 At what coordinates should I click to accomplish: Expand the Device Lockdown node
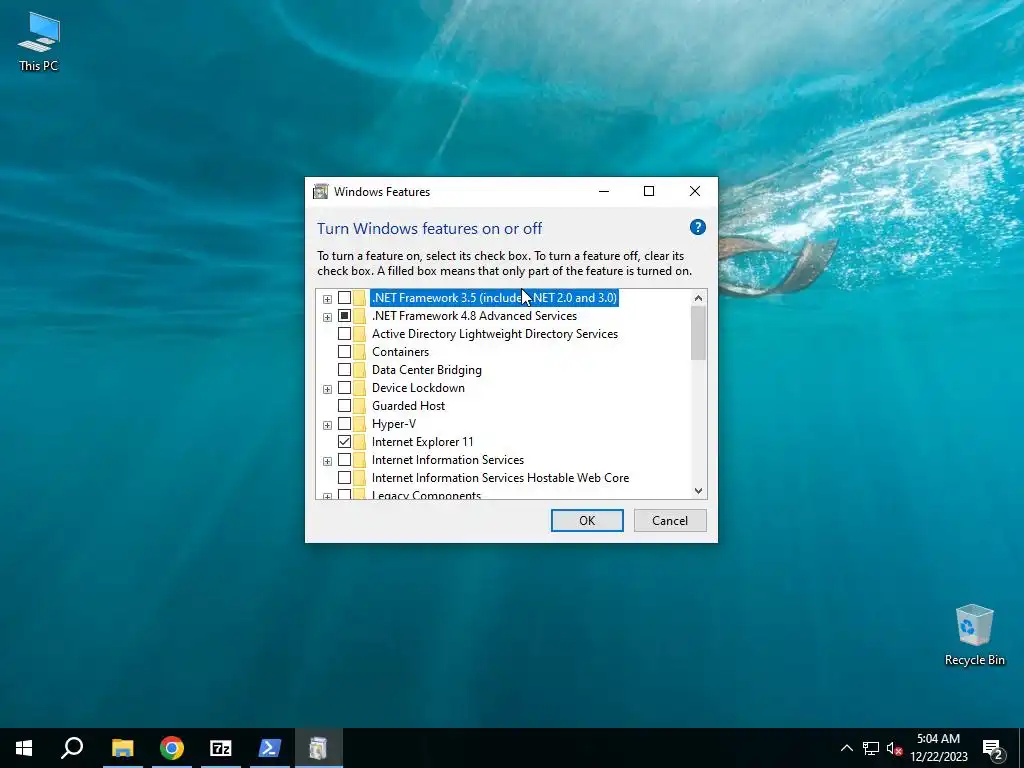[327, 389]
